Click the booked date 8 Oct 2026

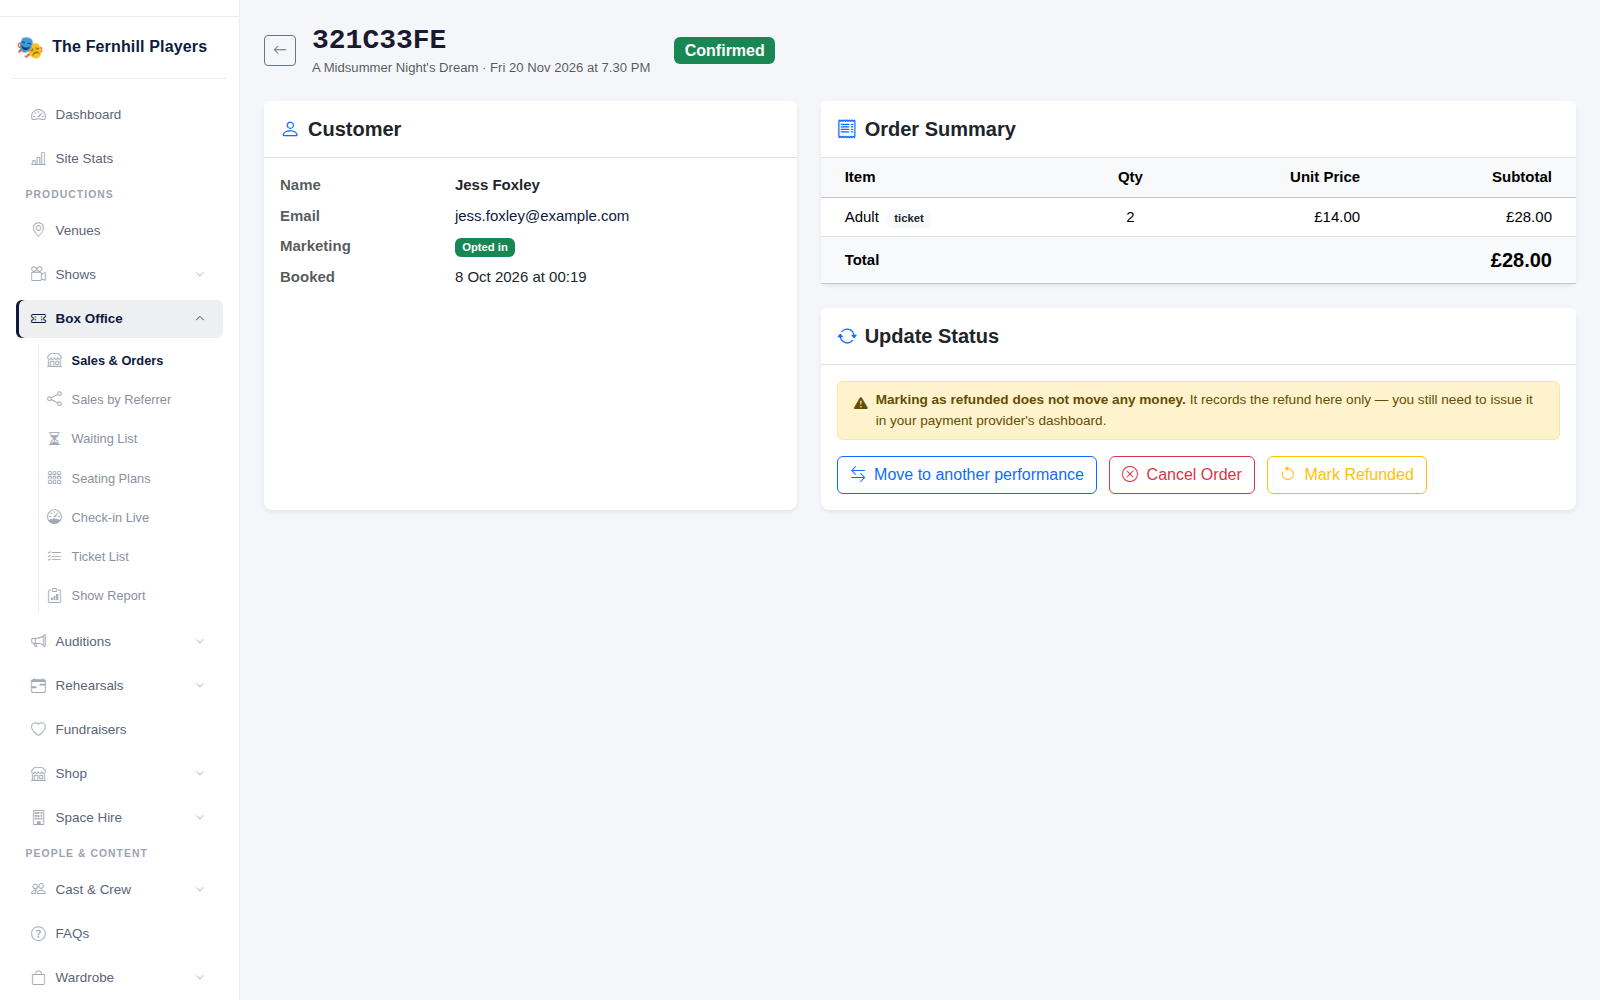click(x=521, y=277)
